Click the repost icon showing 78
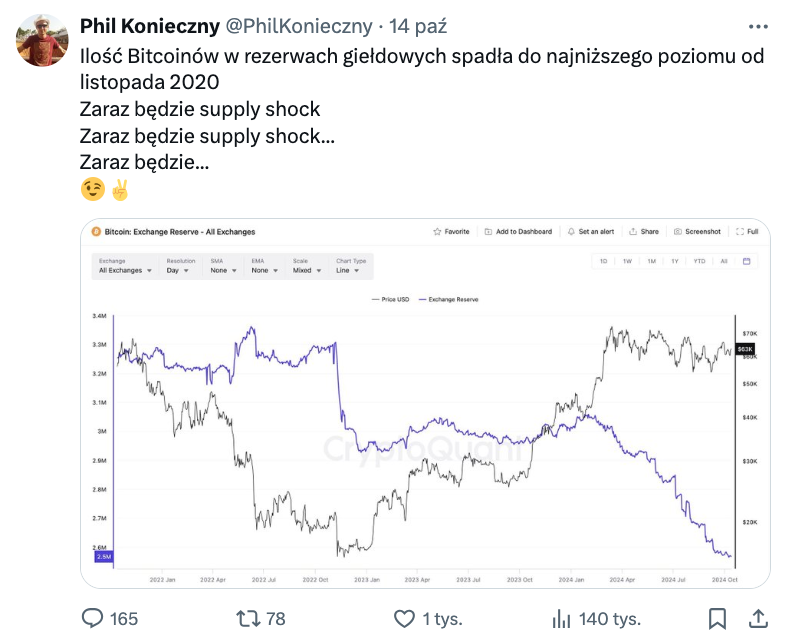The height and width of the screenshot is (638, 786). tap(242, 618)
